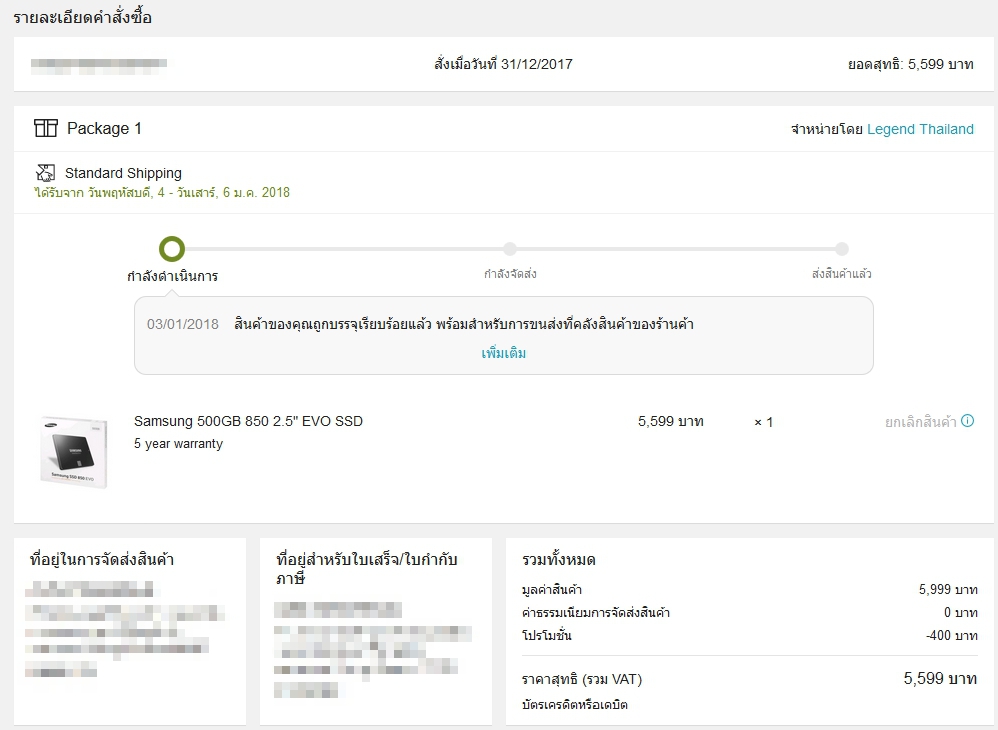Click the ยกเลิกสินค้า cancel item link
The height and width of the screenshot is (730, 998).
tap(921, 422)
